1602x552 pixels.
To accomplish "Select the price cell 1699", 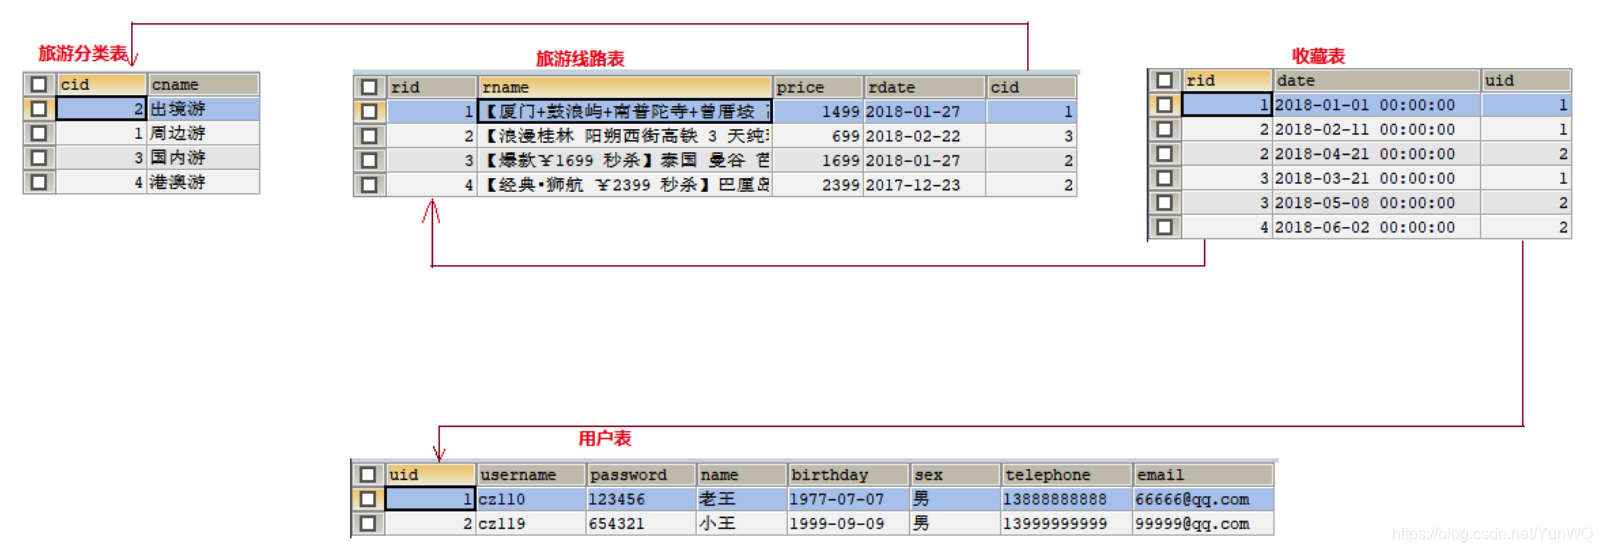I will (818, 160).
